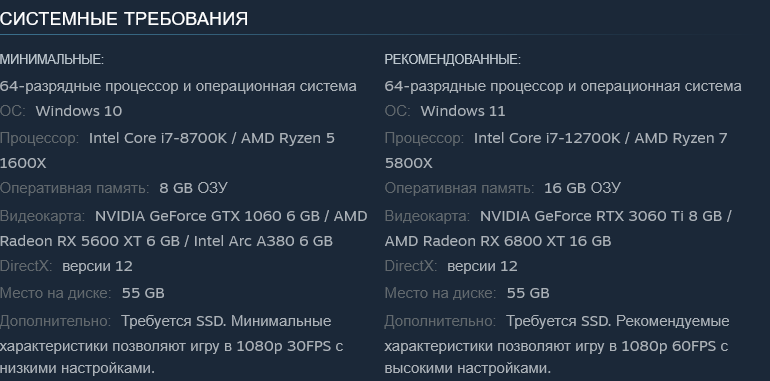Click AMD Radeon RX 6800 XT line
770x381 pixels.
[x=498, y=241]
